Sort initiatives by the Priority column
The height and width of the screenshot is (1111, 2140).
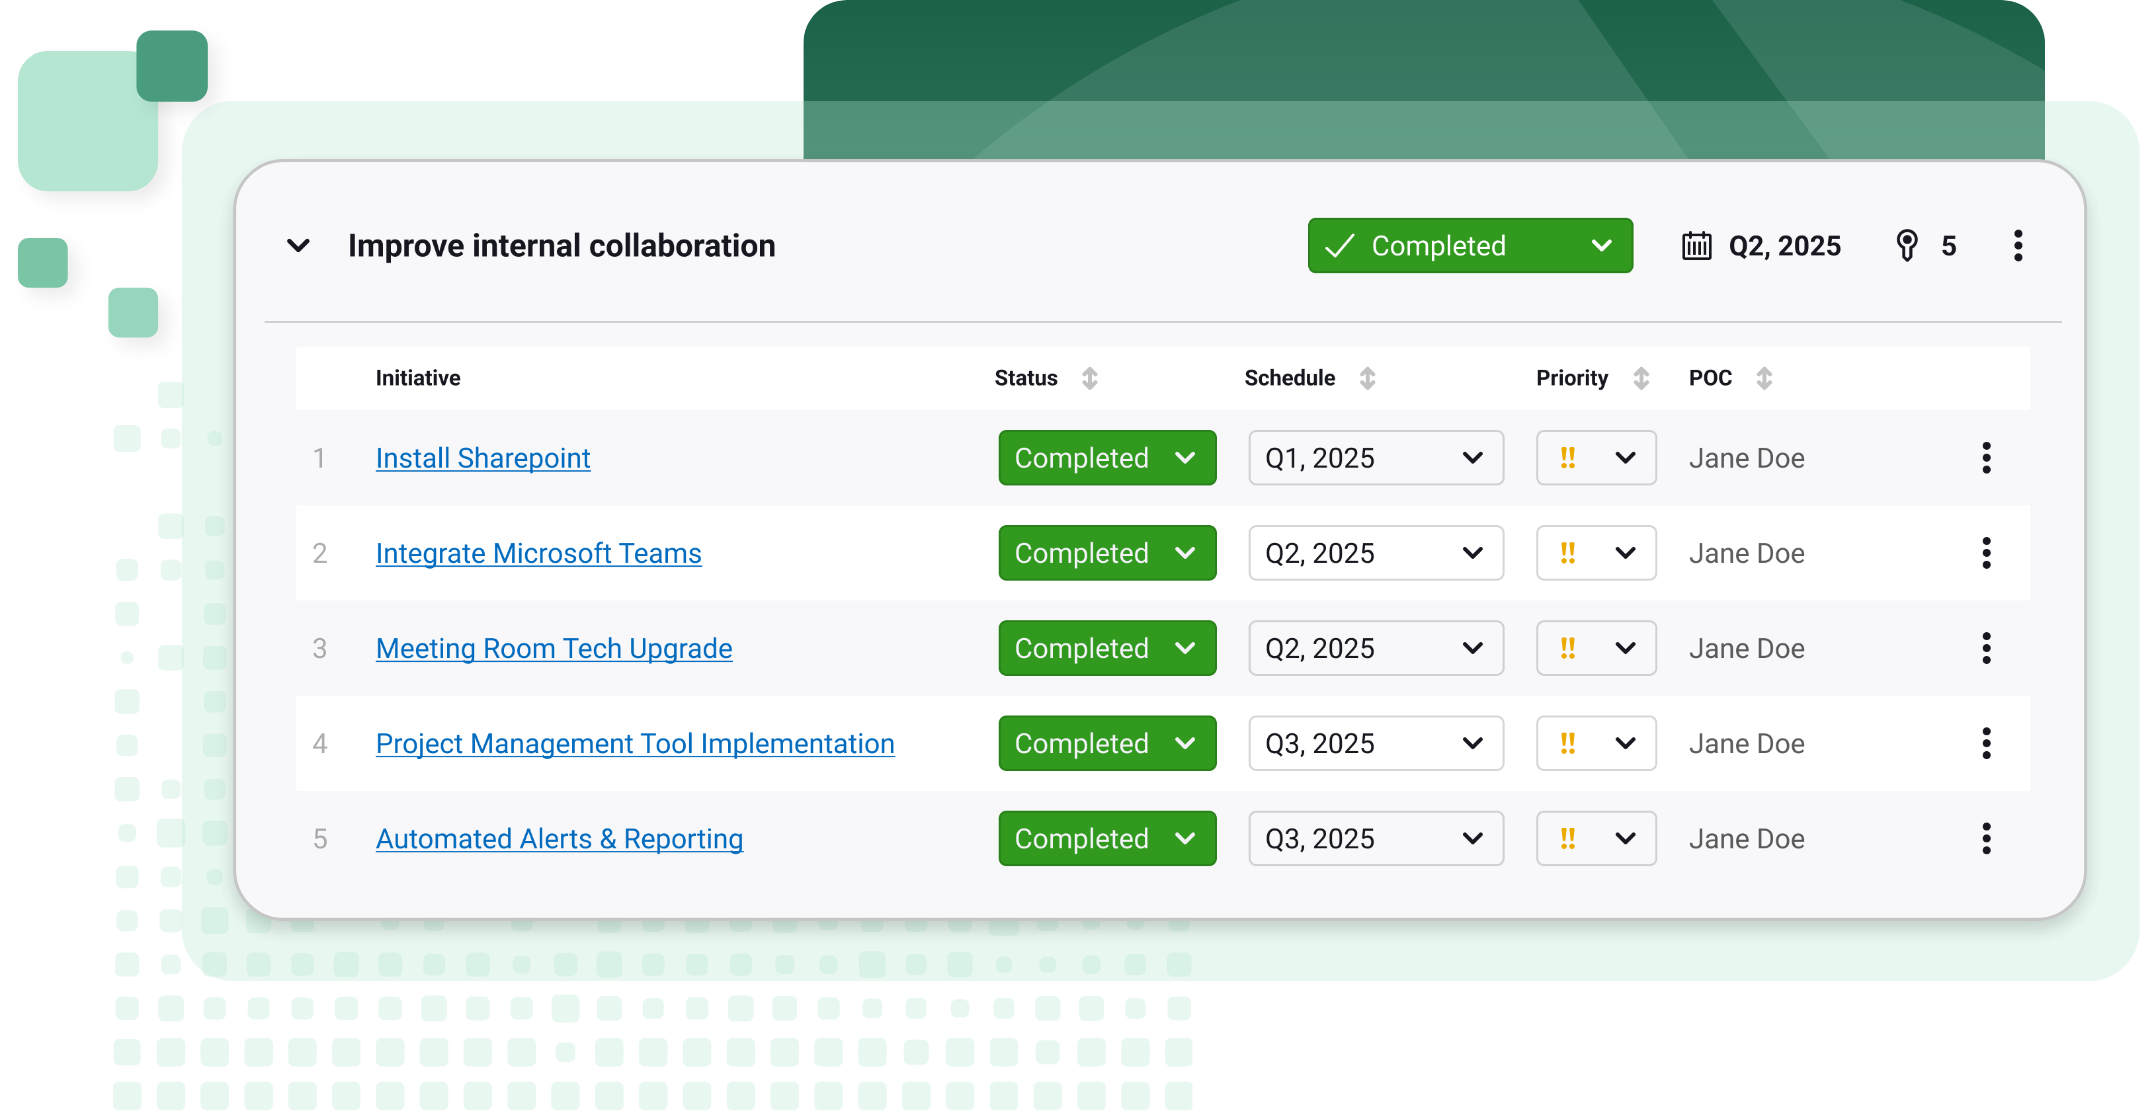1641,378
